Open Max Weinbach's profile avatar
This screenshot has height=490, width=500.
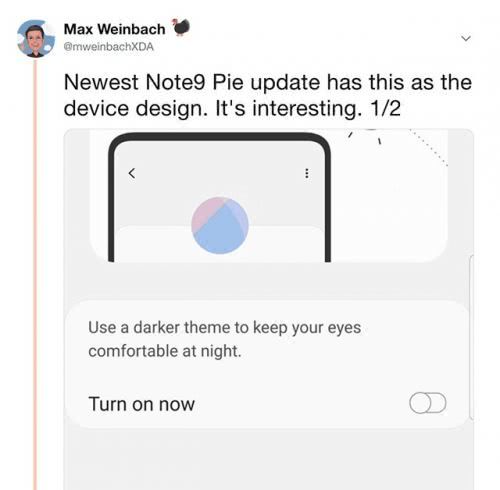36,39
